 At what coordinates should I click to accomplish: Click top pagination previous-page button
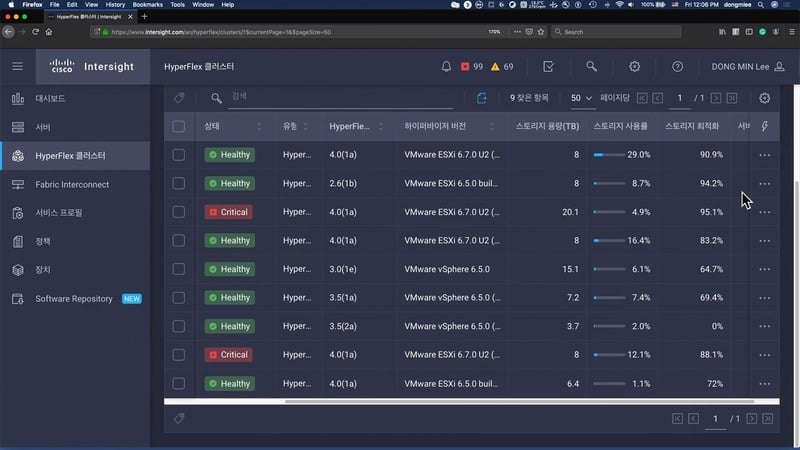pyautogui.click(x=658, y=98)
